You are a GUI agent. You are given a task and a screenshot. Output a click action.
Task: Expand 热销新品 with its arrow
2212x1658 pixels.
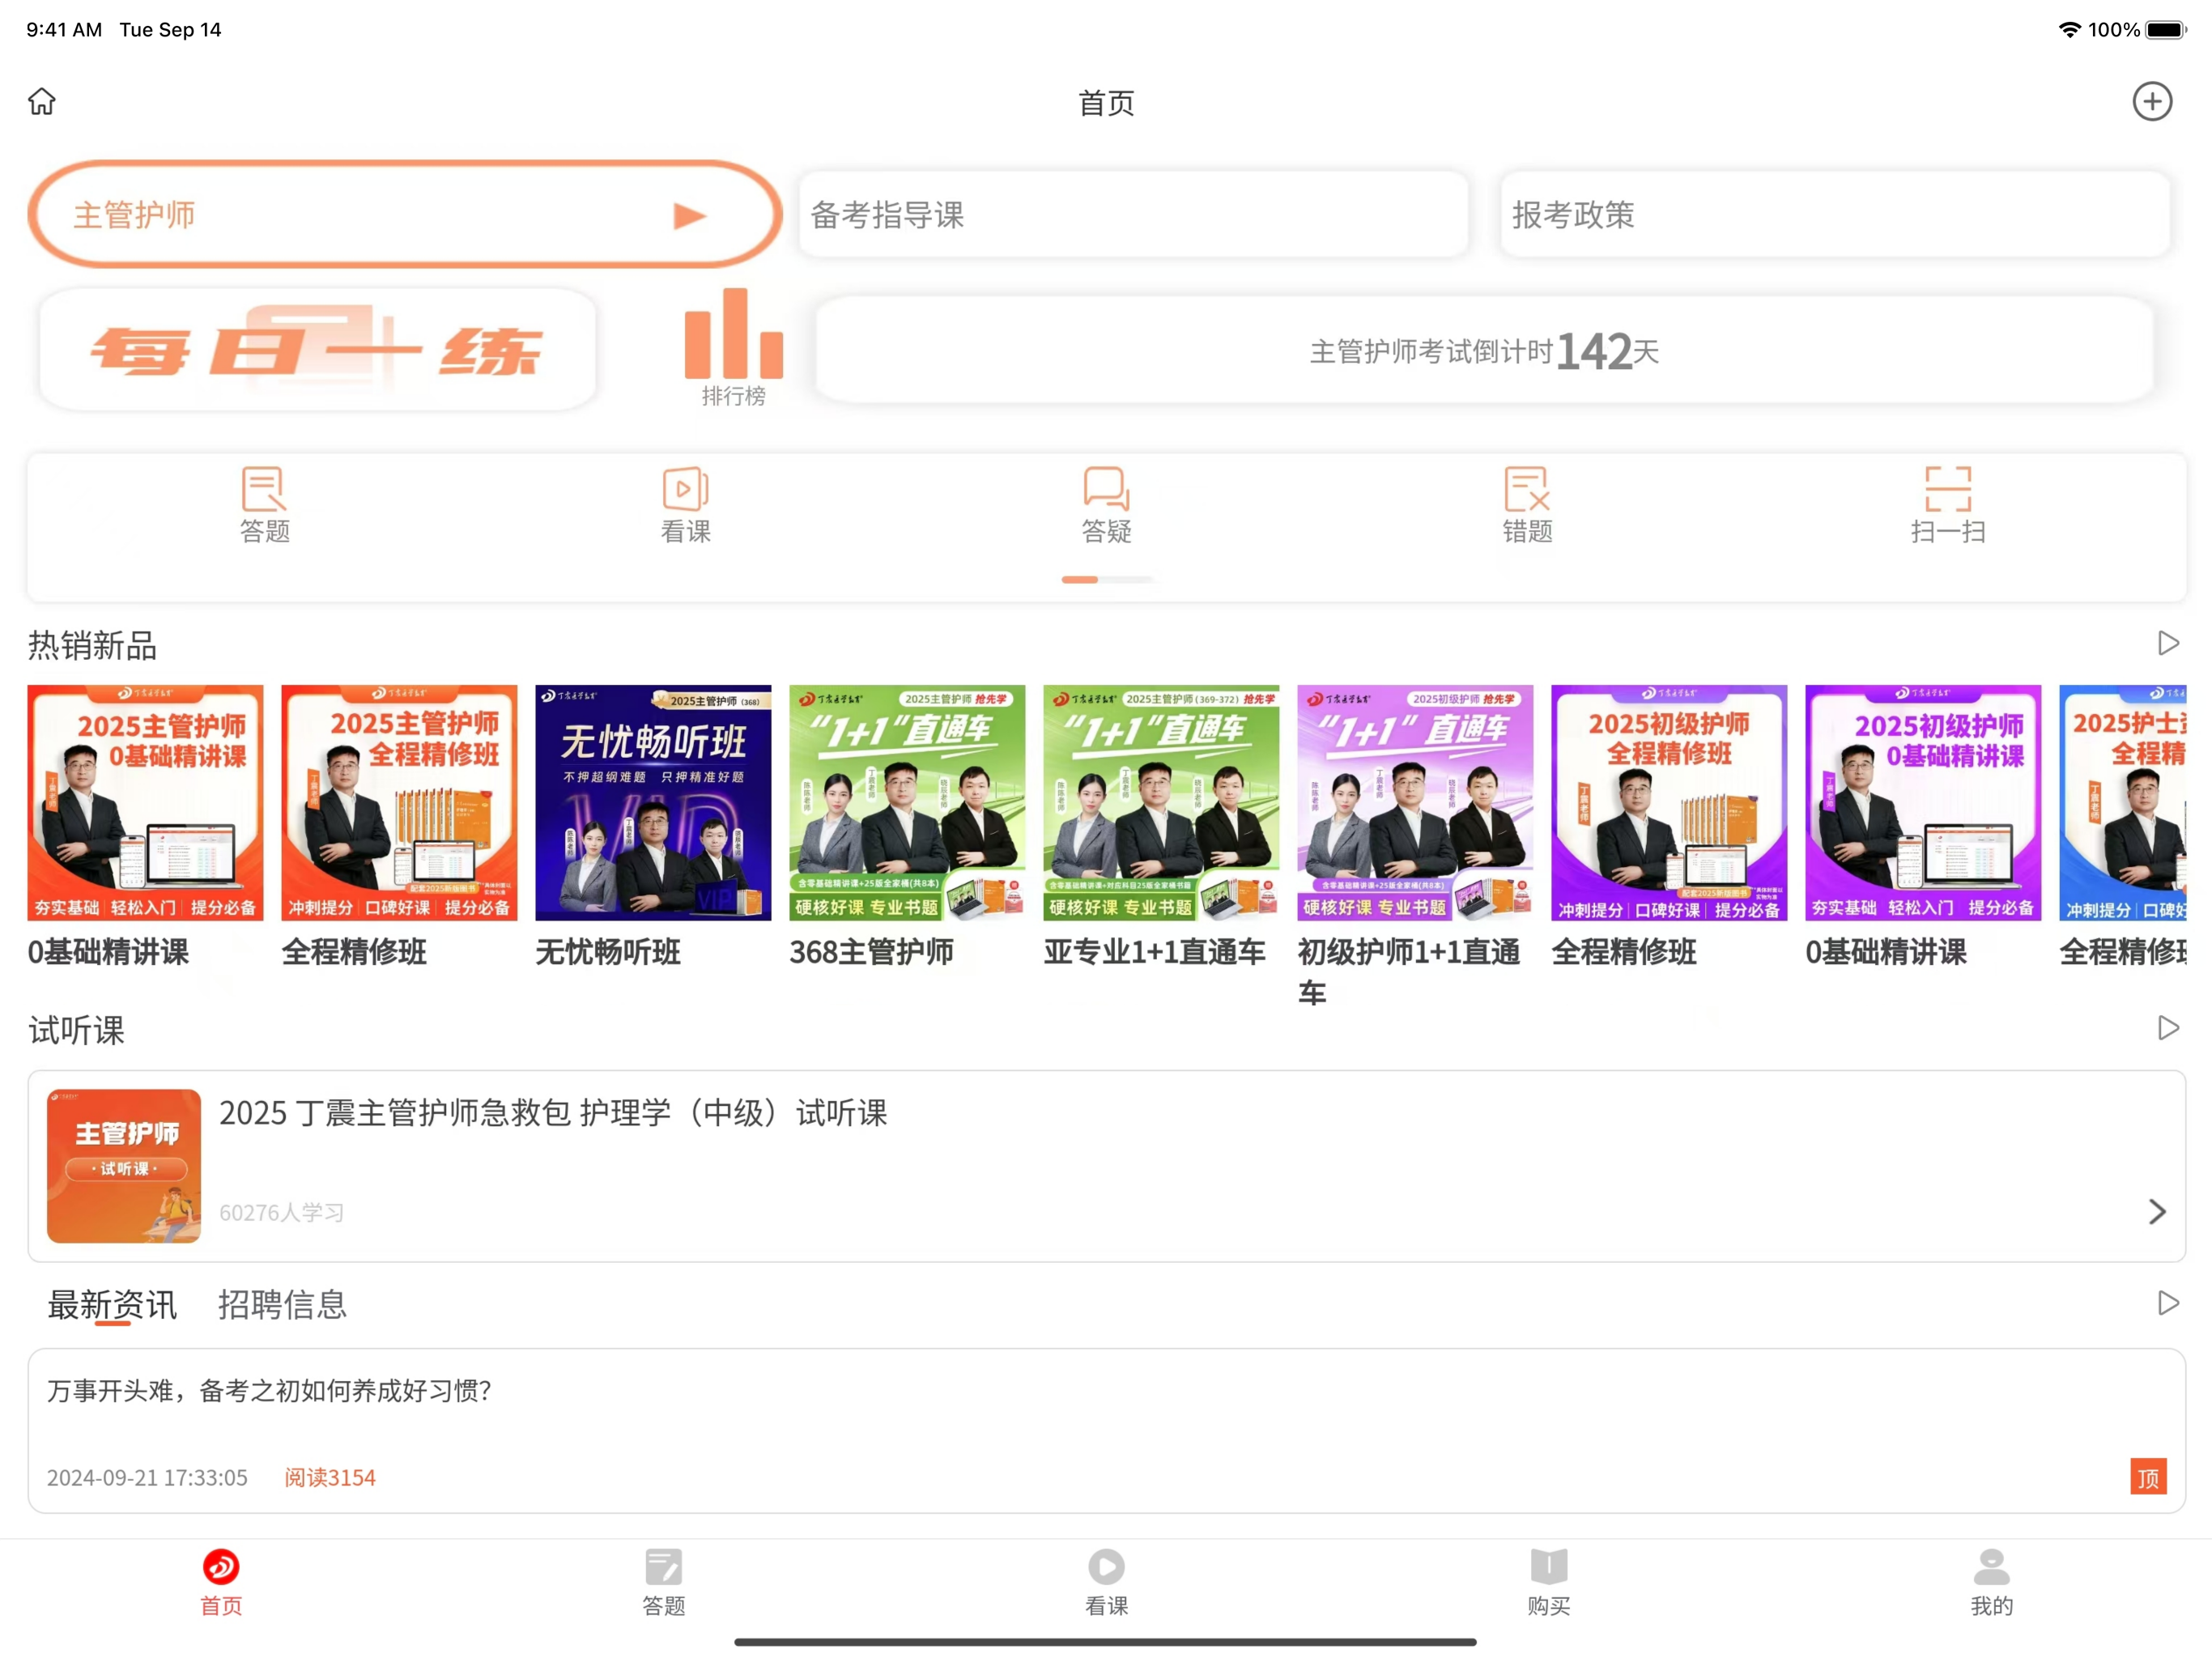pyautogui.click(x=2168, y=643)
